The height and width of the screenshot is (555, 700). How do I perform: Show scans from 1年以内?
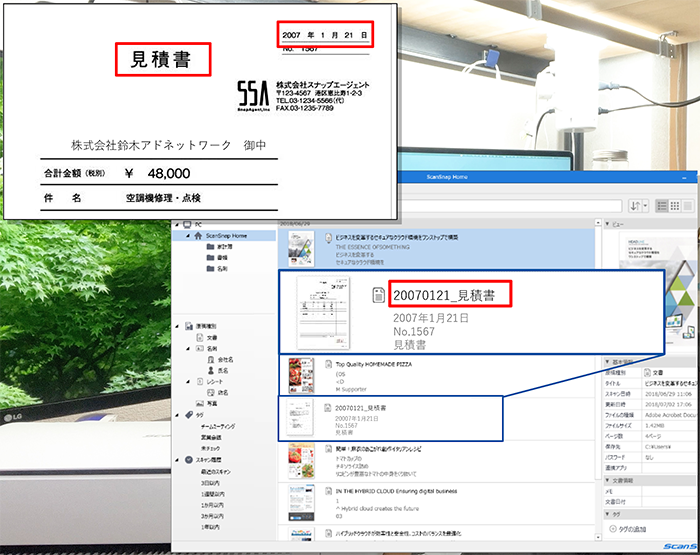pyautogui.click(x=210, y=527)
